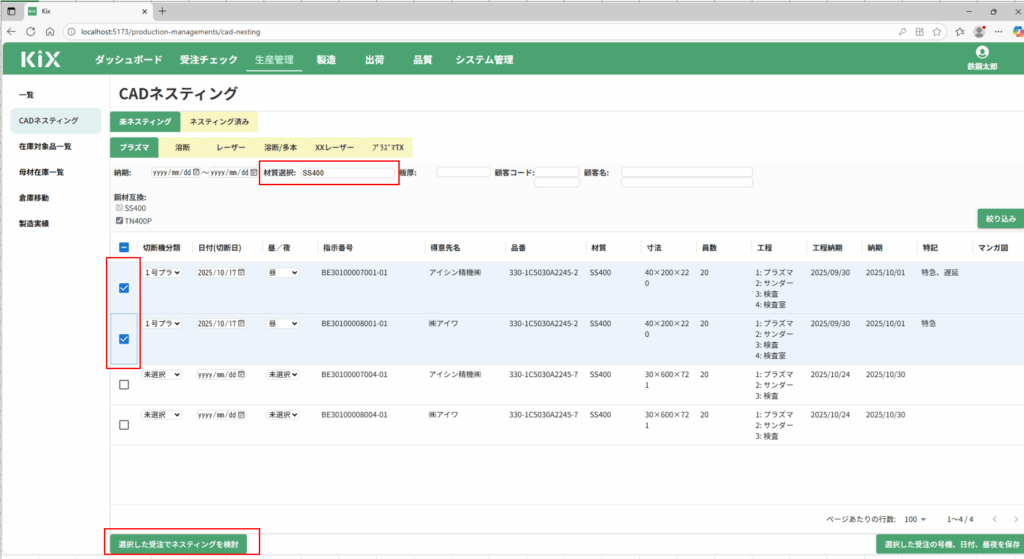Open 母材在庫一覧 in the left sidebar
This screenshot has height=559, width=1024.
coord(41,172)
